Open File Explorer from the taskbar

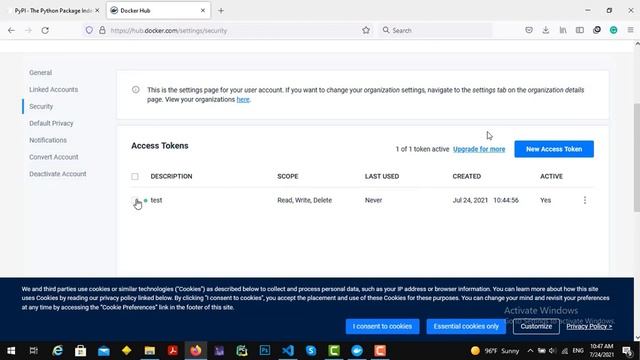(149, 351)
